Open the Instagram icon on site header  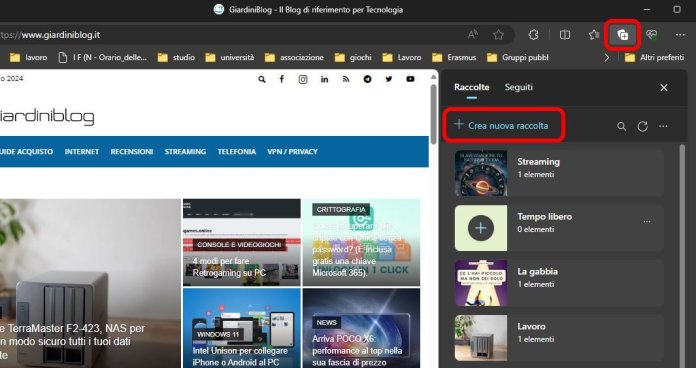(303, 79)
